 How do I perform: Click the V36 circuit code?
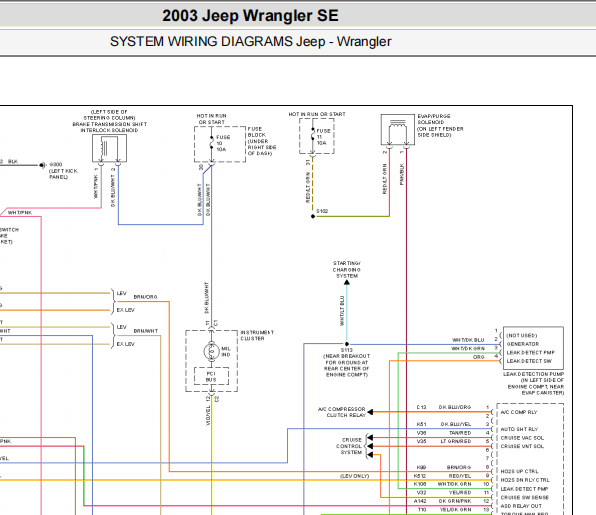click(421, 433)
